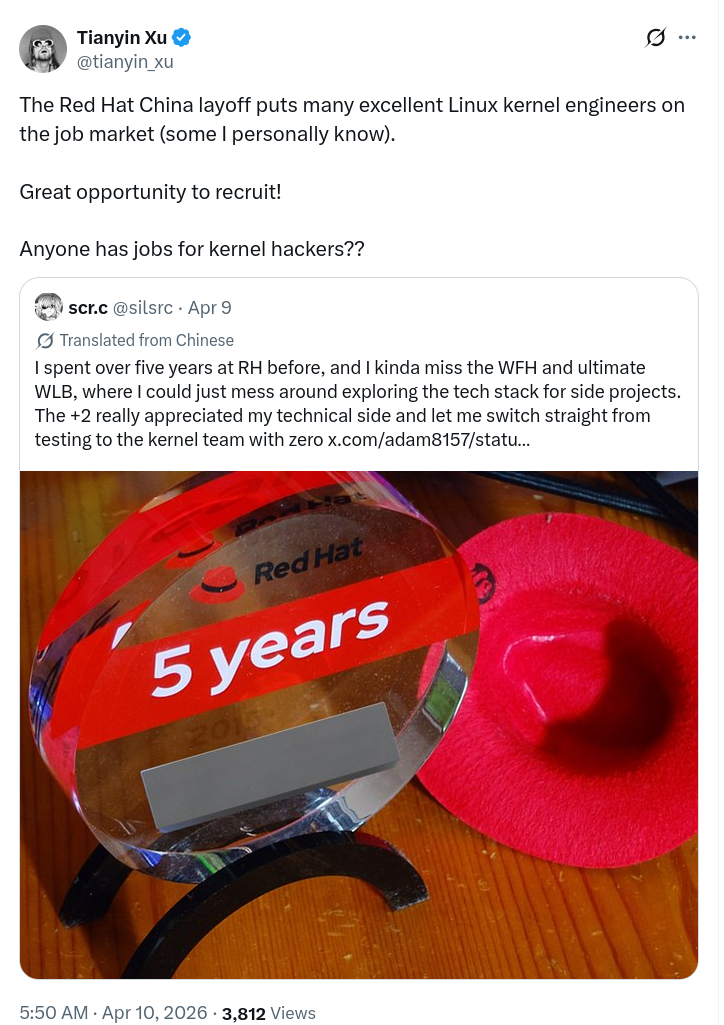Screen dimensions: 724x1025
Task: Click the "Great opportunity to recruit!" text
Action: point(150,190)
